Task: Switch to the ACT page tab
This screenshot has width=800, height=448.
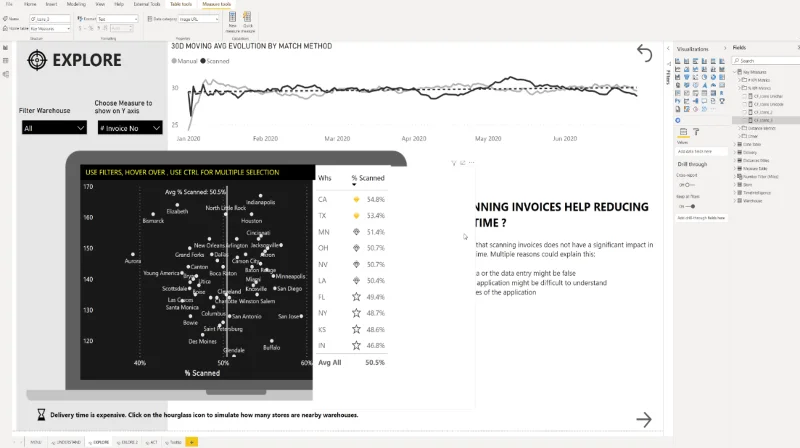Action: 152,442
